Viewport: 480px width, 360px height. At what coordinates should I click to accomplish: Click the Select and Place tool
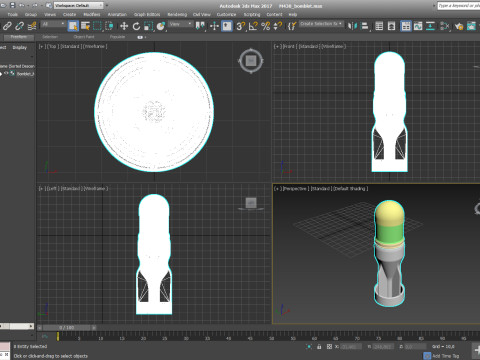click(161, 26)
